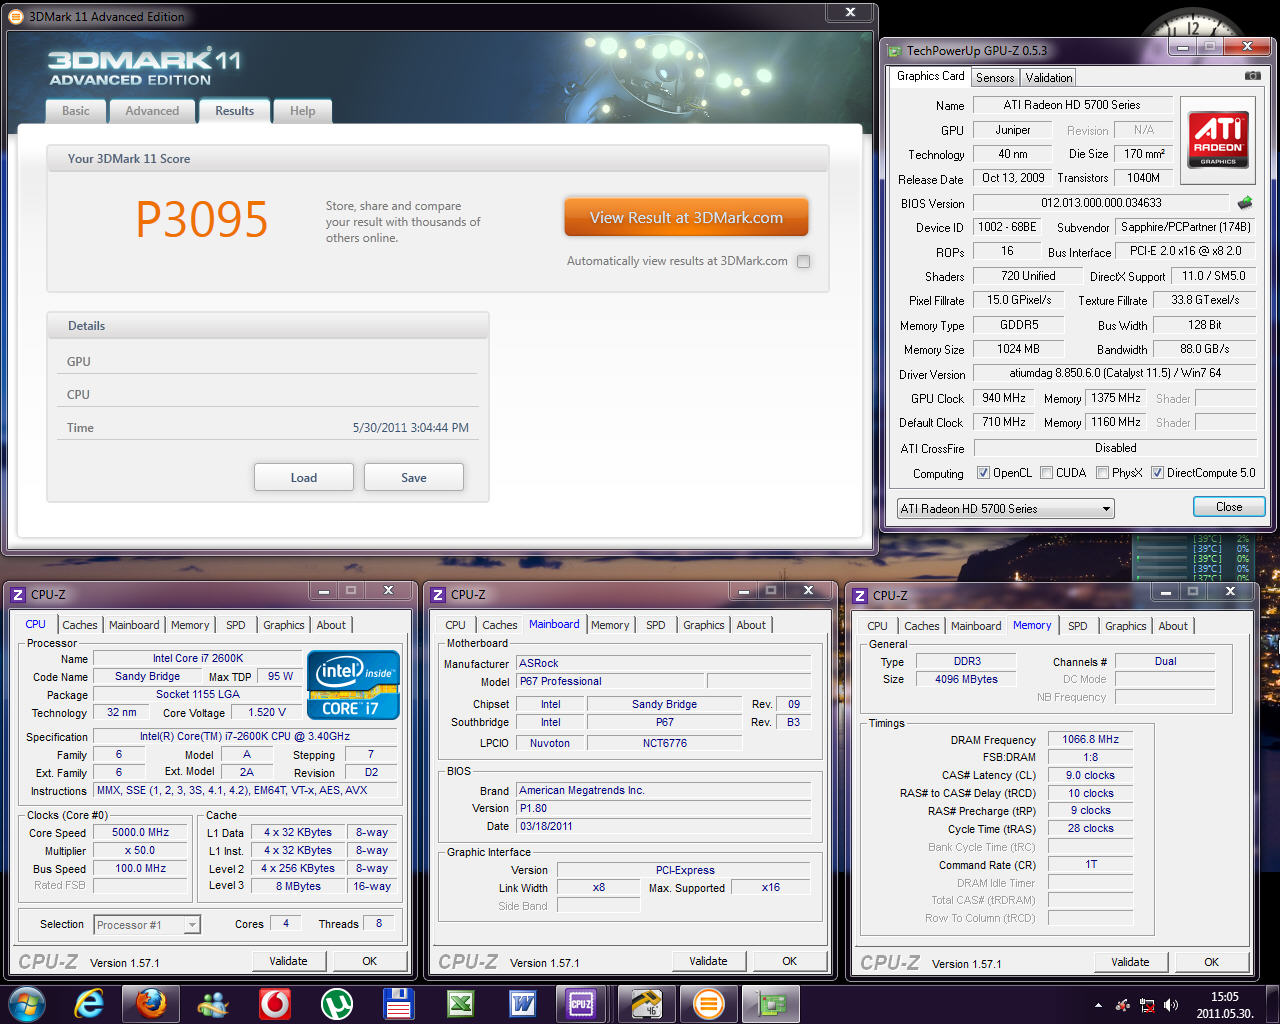Launch Internet Explorer from the taskbar
The height and width of the screenshot is (1024, 1280).
coord(90,1004)
